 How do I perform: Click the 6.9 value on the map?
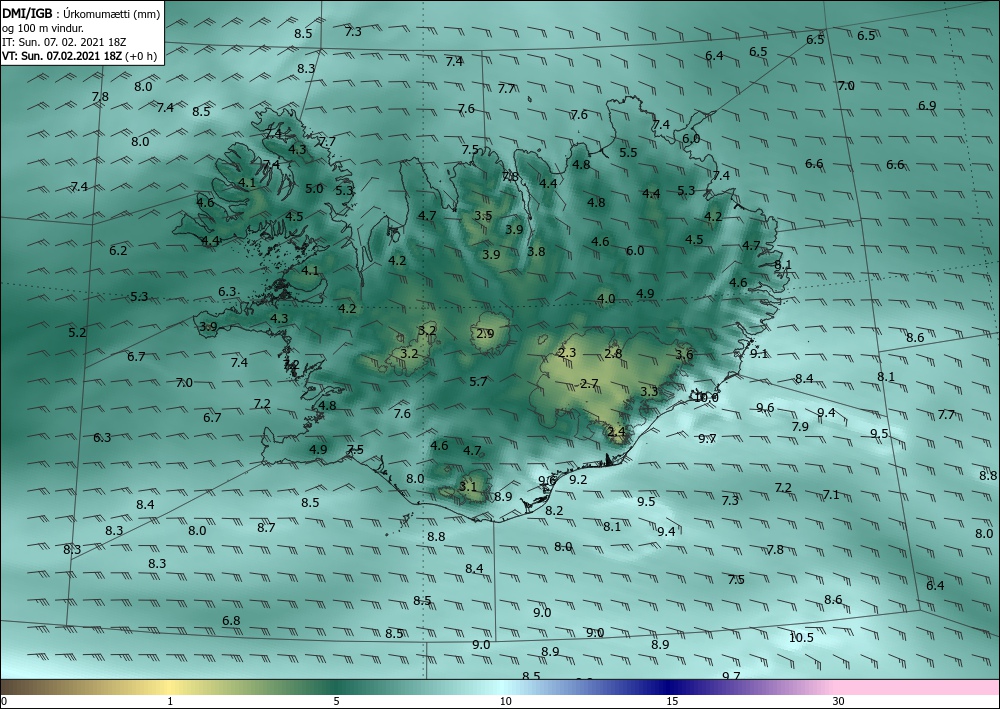pos(927,105)
